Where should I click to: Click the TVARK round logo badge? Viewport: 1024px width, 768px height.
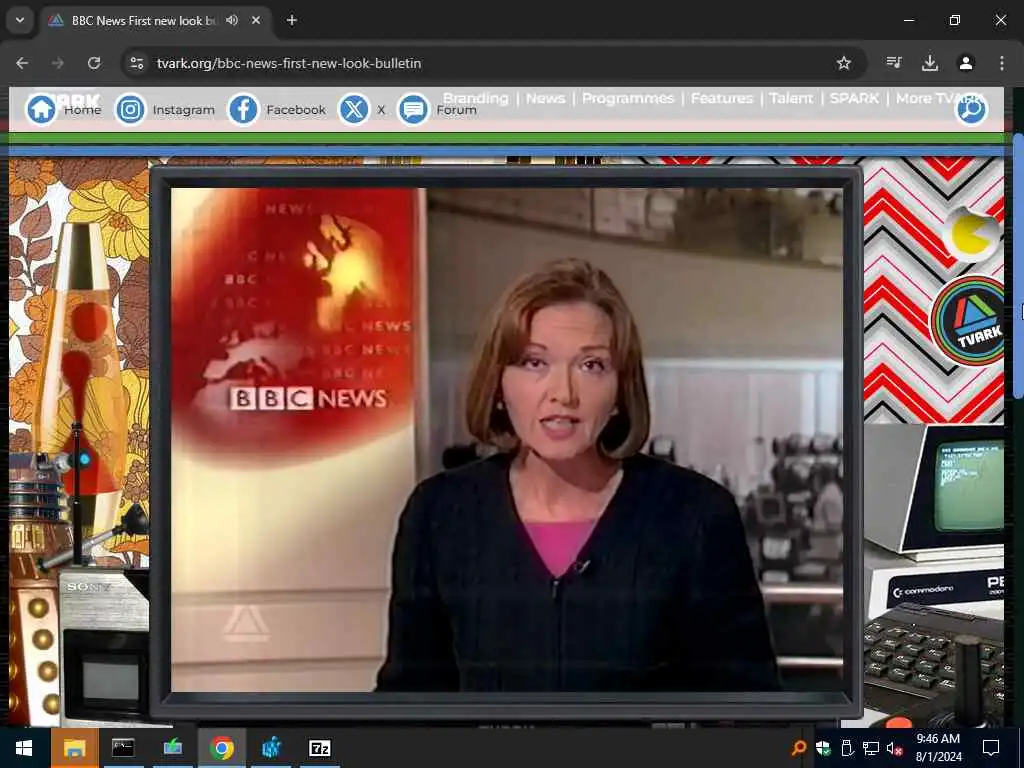(x=970, y=321)
